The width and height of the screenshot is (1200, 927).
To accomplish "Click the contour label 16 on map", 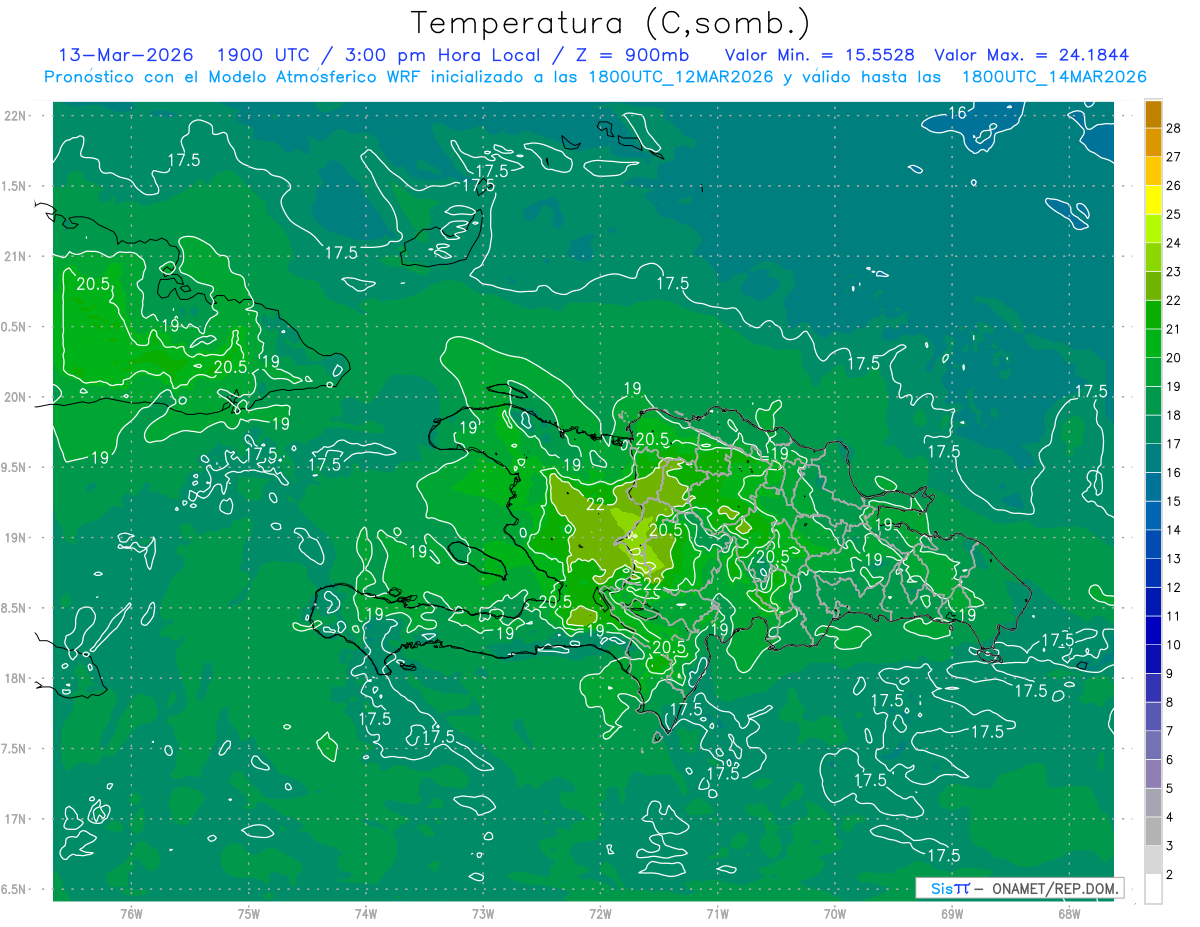I will point(957,113).
